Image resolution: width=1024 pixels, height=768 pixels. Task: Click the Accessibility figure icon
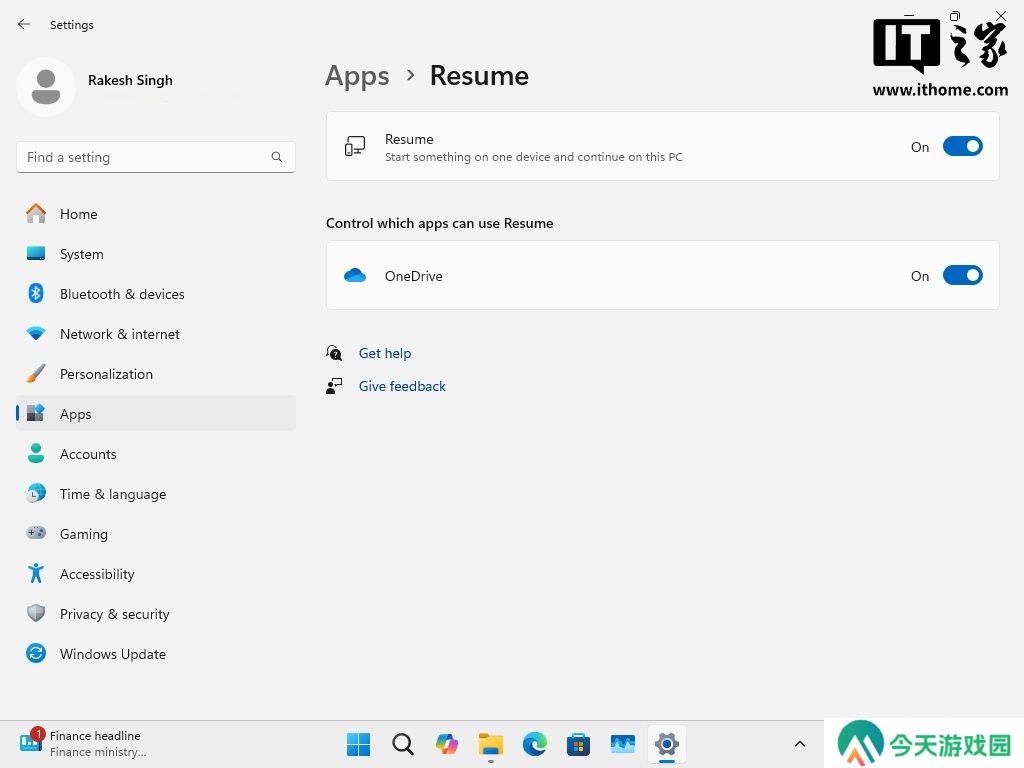[36, 573]
